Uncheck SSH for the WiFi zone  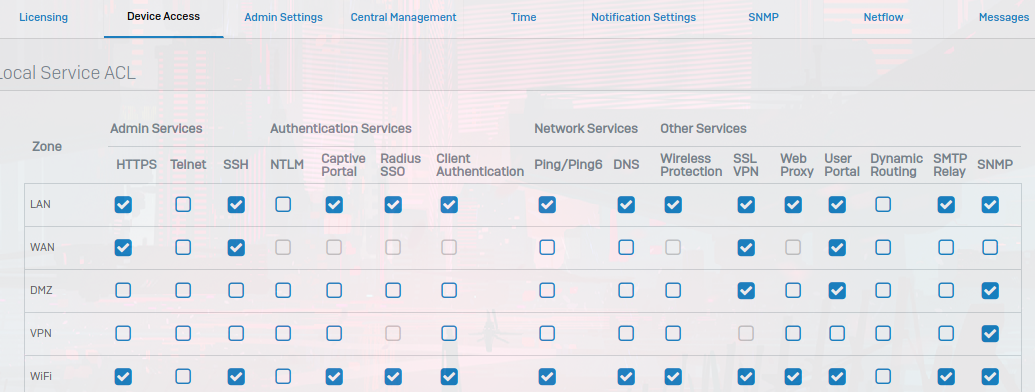236,377
